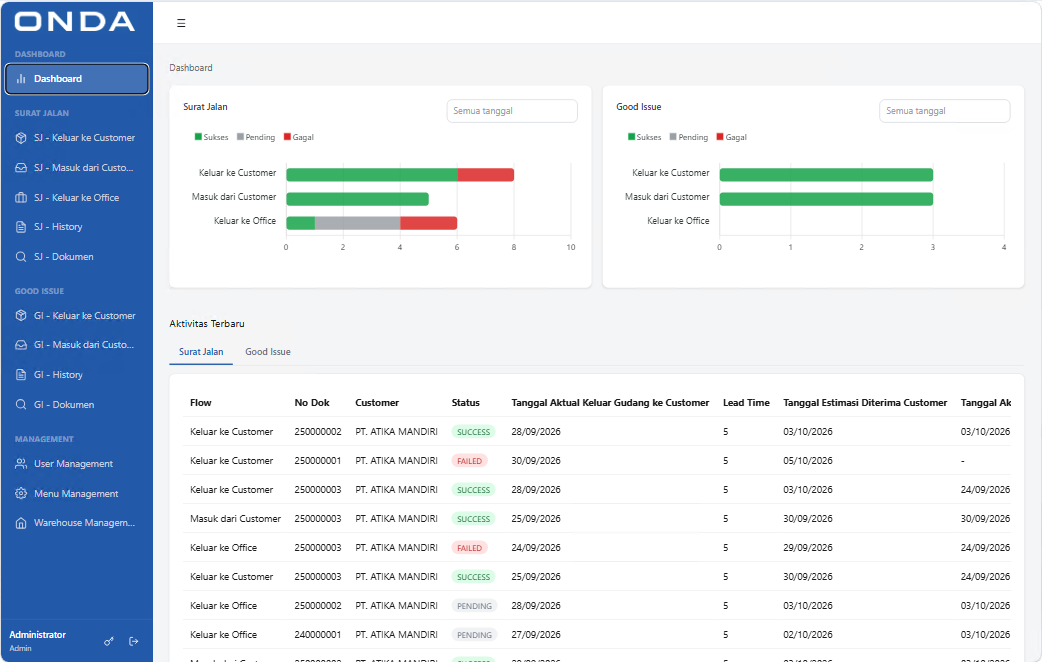Click the Dashboard breadcrumb text
Viewport: 1042px width, 662px height.
(191, 68)
